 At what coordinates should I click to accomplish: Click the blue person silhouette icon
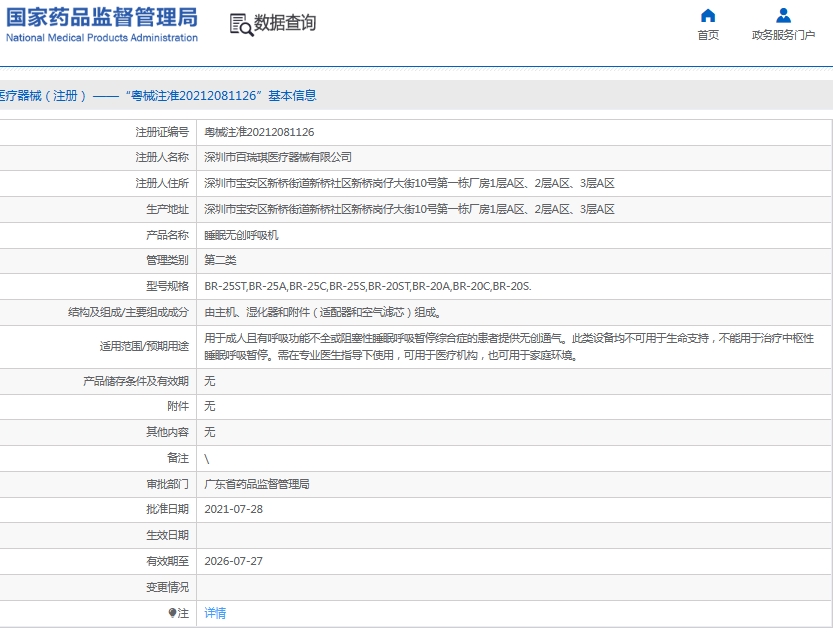tap(783, 14)
